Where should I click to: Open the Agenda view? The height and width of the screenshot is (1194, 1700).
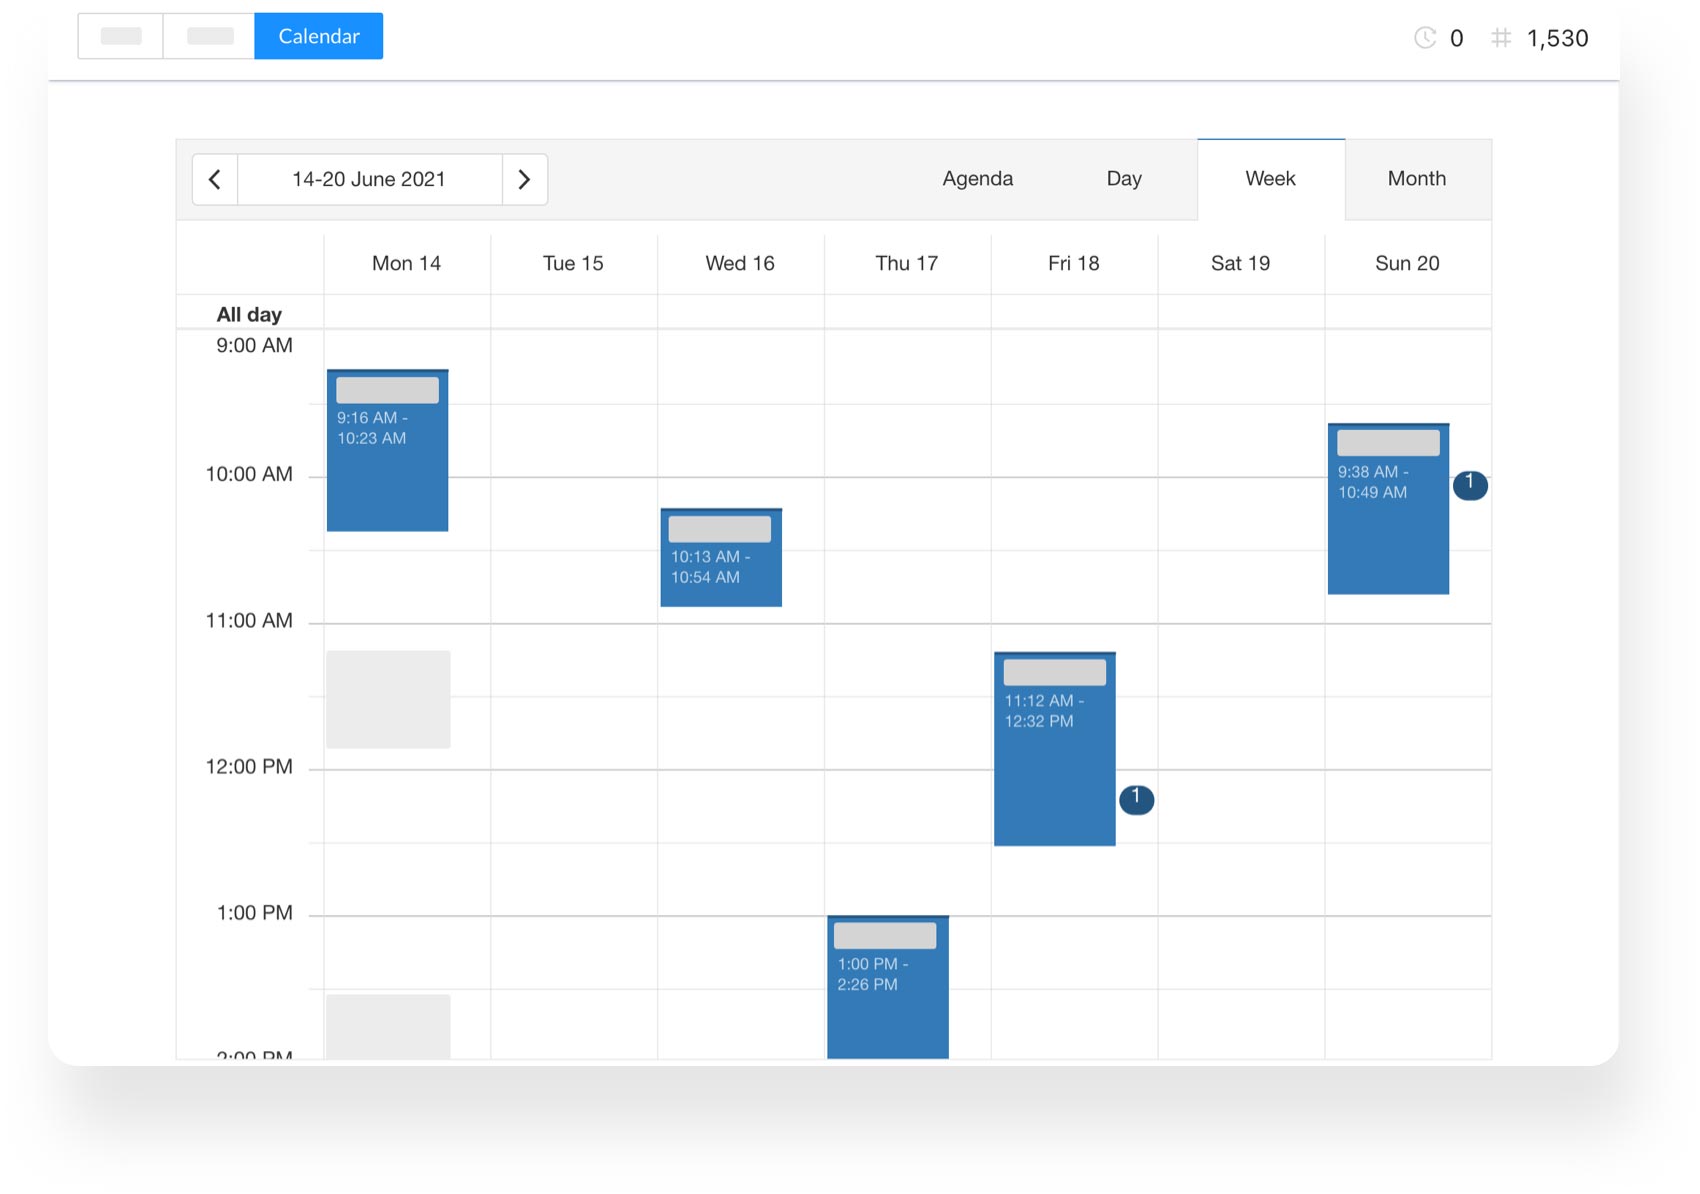pos(978,179)
